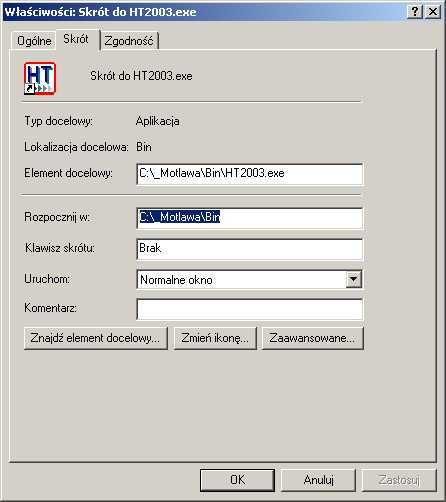Click the Skrót do HT2003.exe name label
Screen dimensions: 446x502
click(141, 76)
